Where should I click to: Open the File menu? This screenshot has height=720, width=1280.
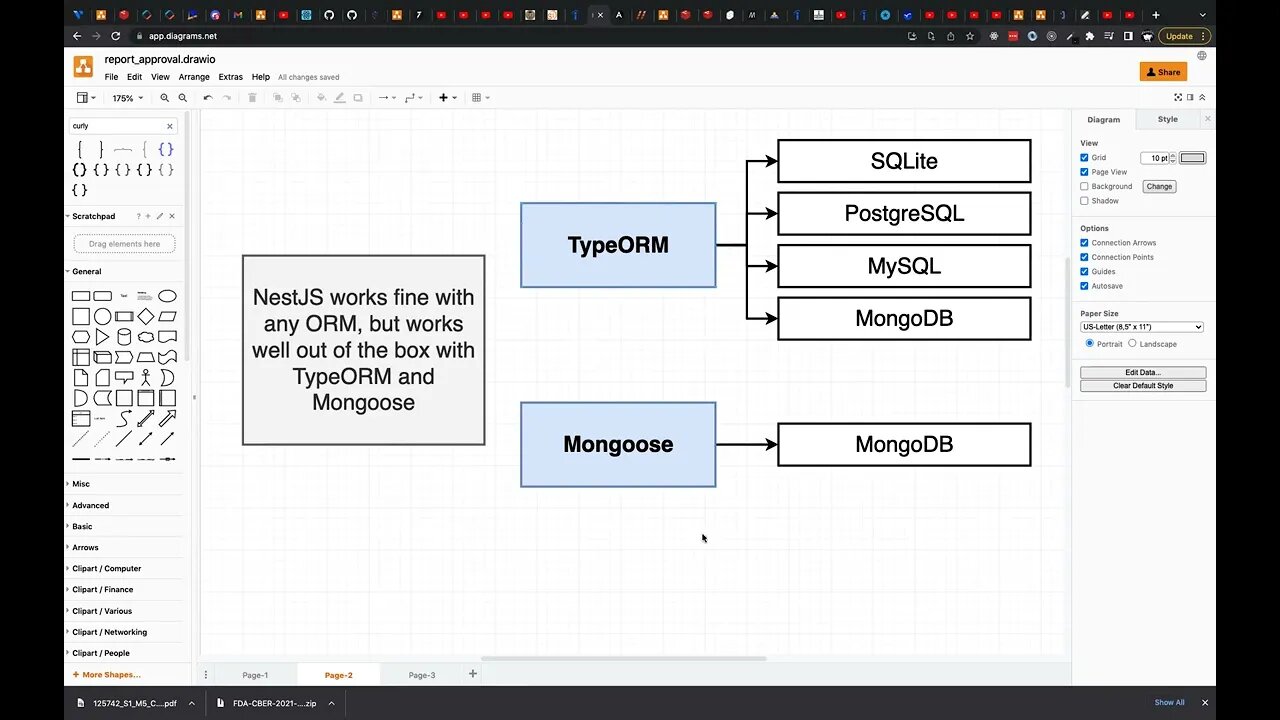tap(111, 77)
